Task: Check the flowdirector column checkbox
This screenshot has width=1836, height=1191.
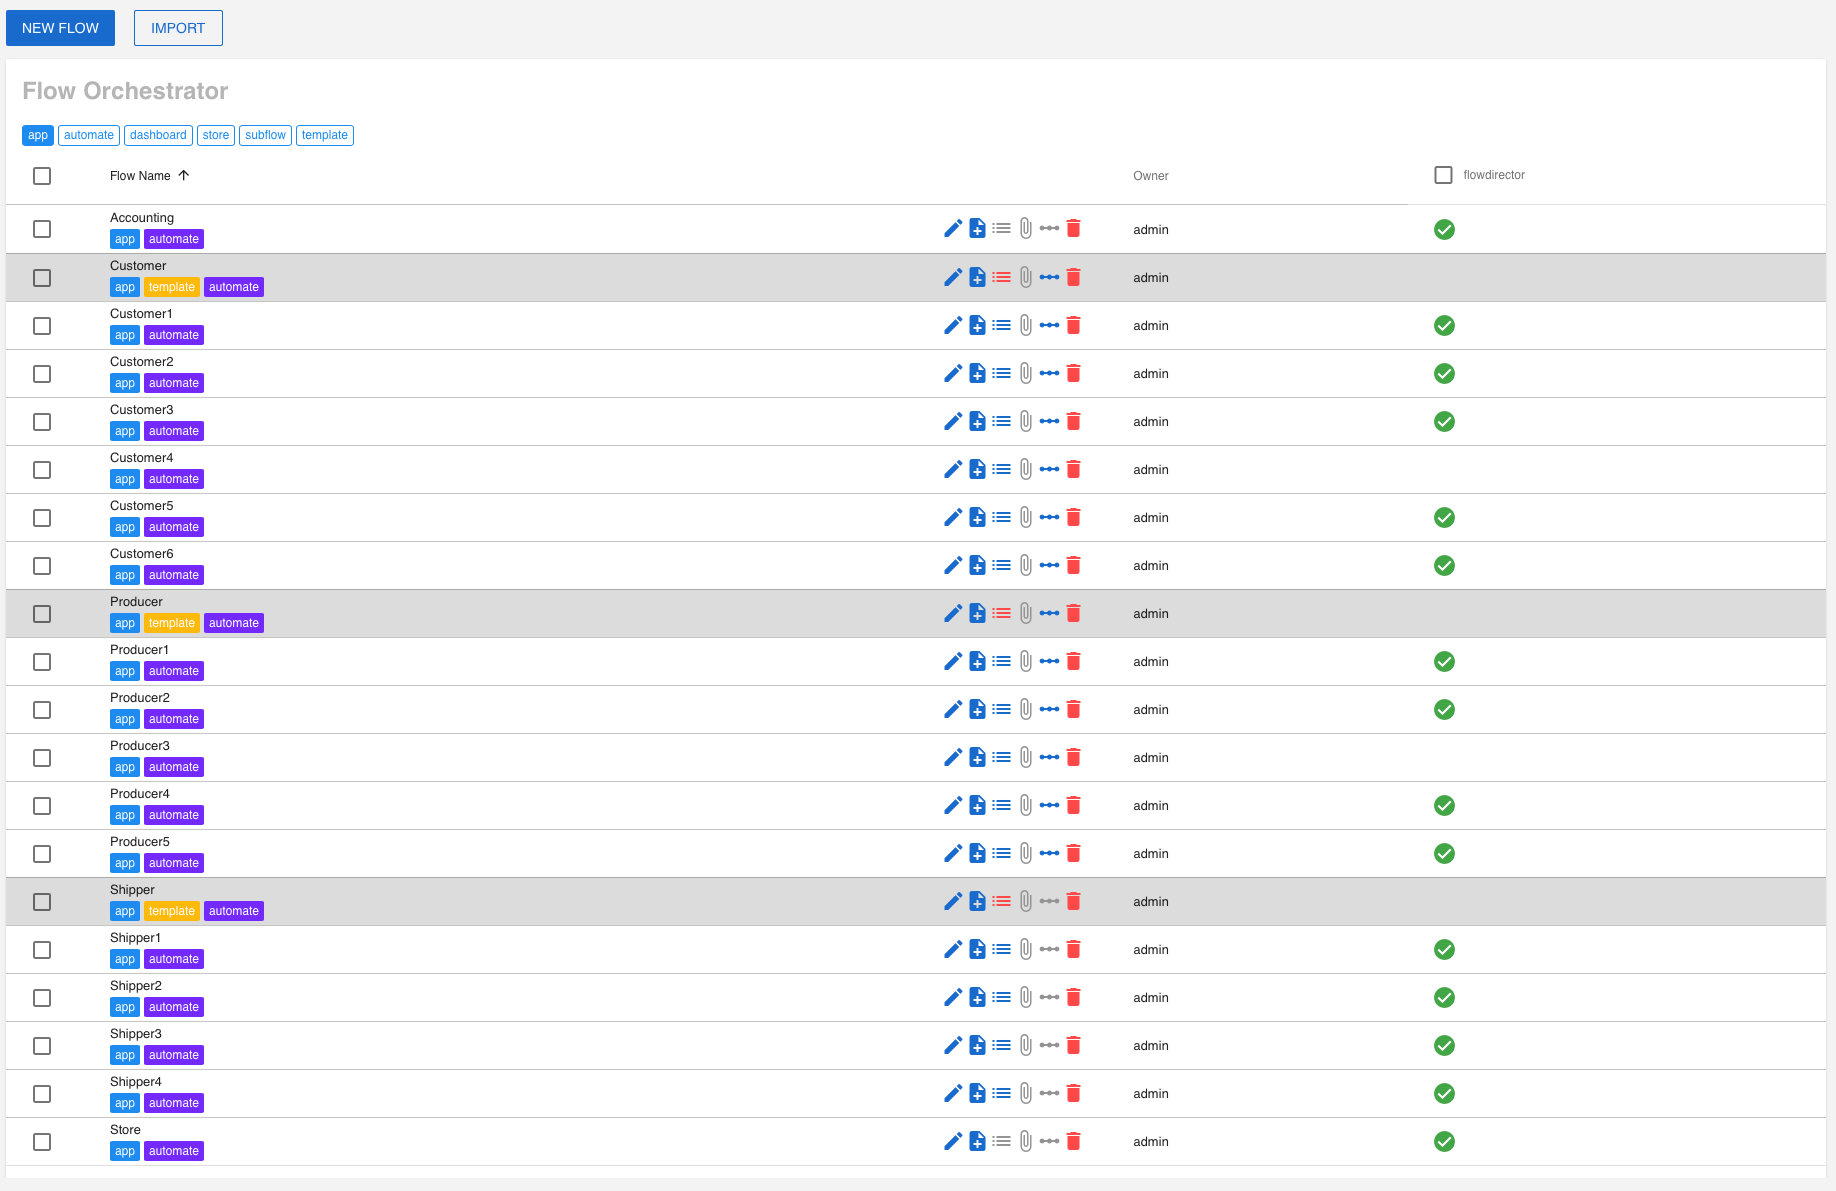Action: click(1443, 175)
